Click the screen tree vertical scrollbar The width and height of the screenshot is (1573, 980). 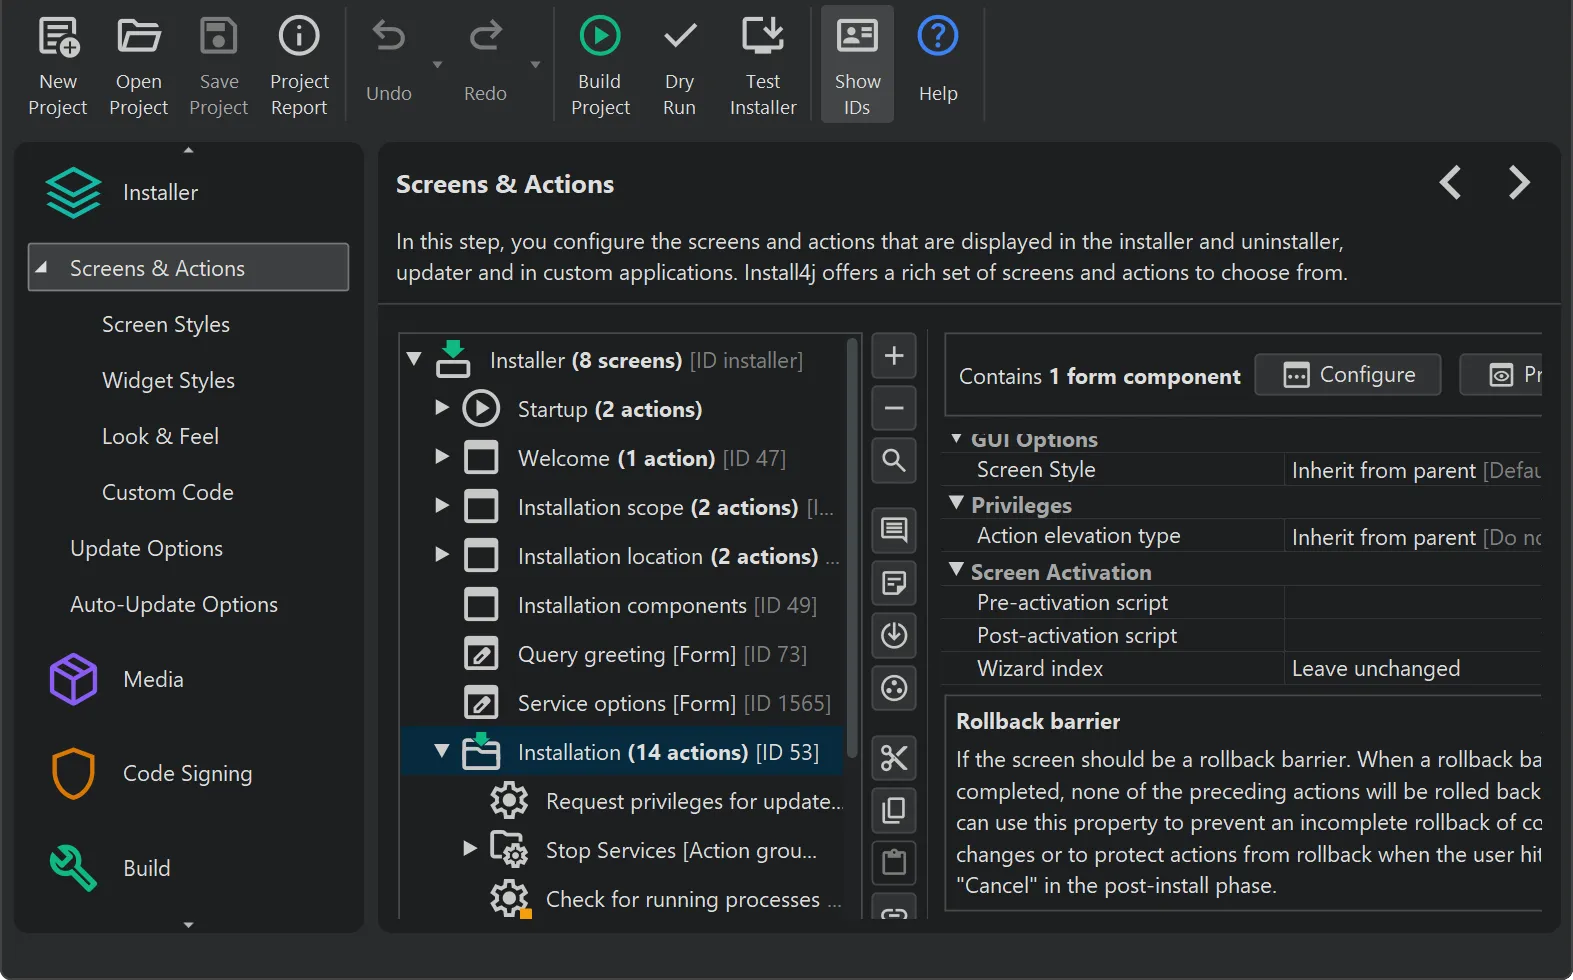852,548
